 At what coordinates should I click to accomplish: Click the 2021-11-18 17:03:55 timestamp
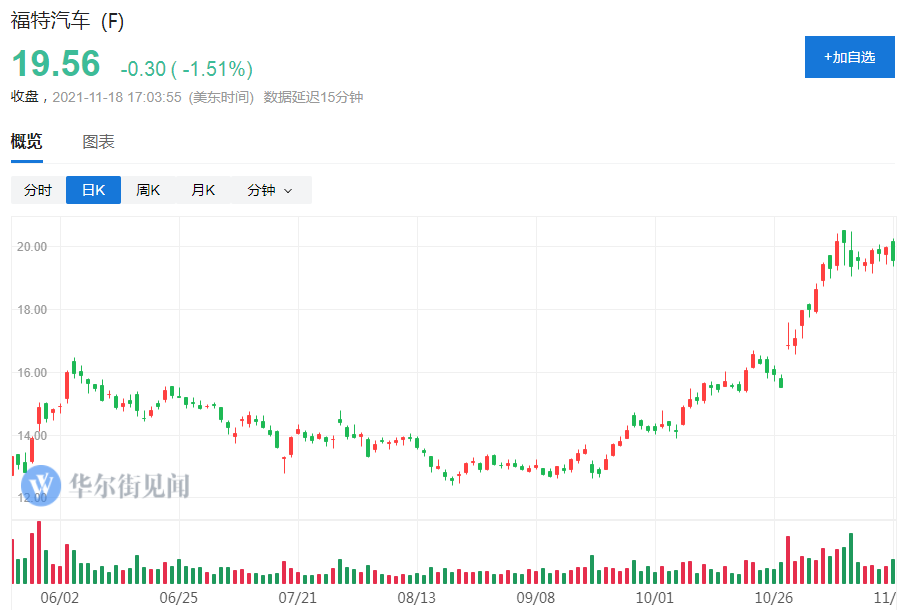tap(117, 97)
